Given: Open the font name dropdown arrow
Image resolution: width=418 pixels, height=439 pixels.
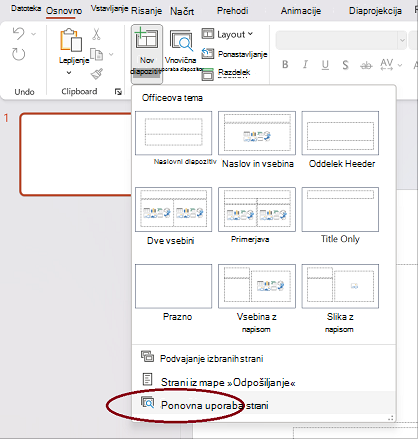Looking at the screenshot, I should pyautogui.click(x=402, y=40).
